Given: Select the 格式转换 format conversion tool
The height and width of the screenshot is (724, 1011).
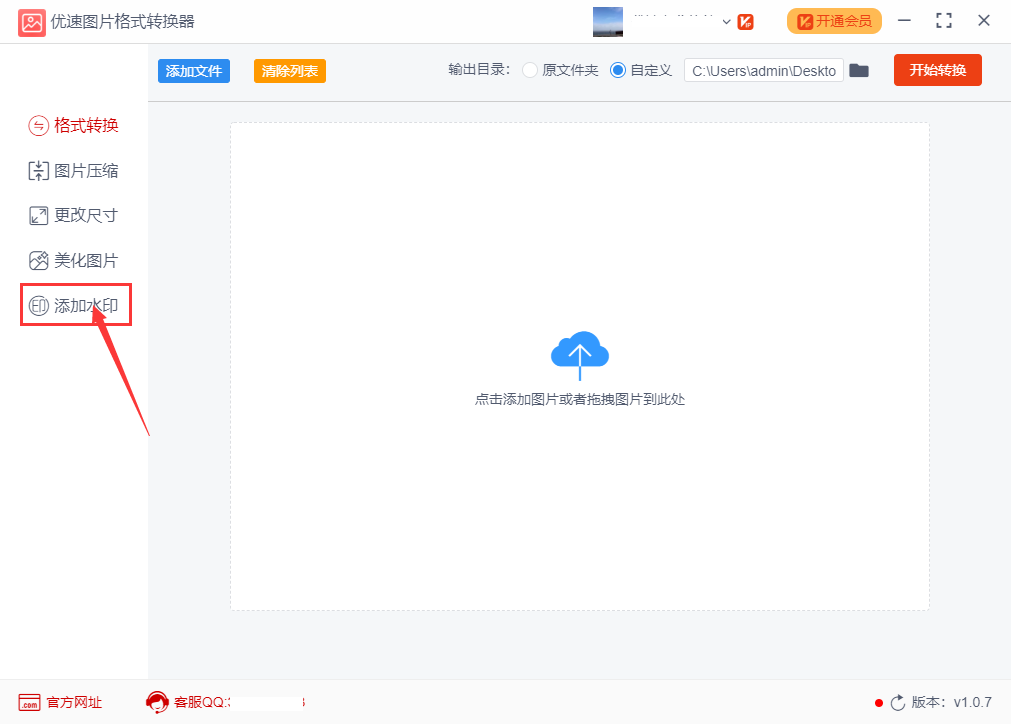Looking at the screenshot, I should (75, 125).
